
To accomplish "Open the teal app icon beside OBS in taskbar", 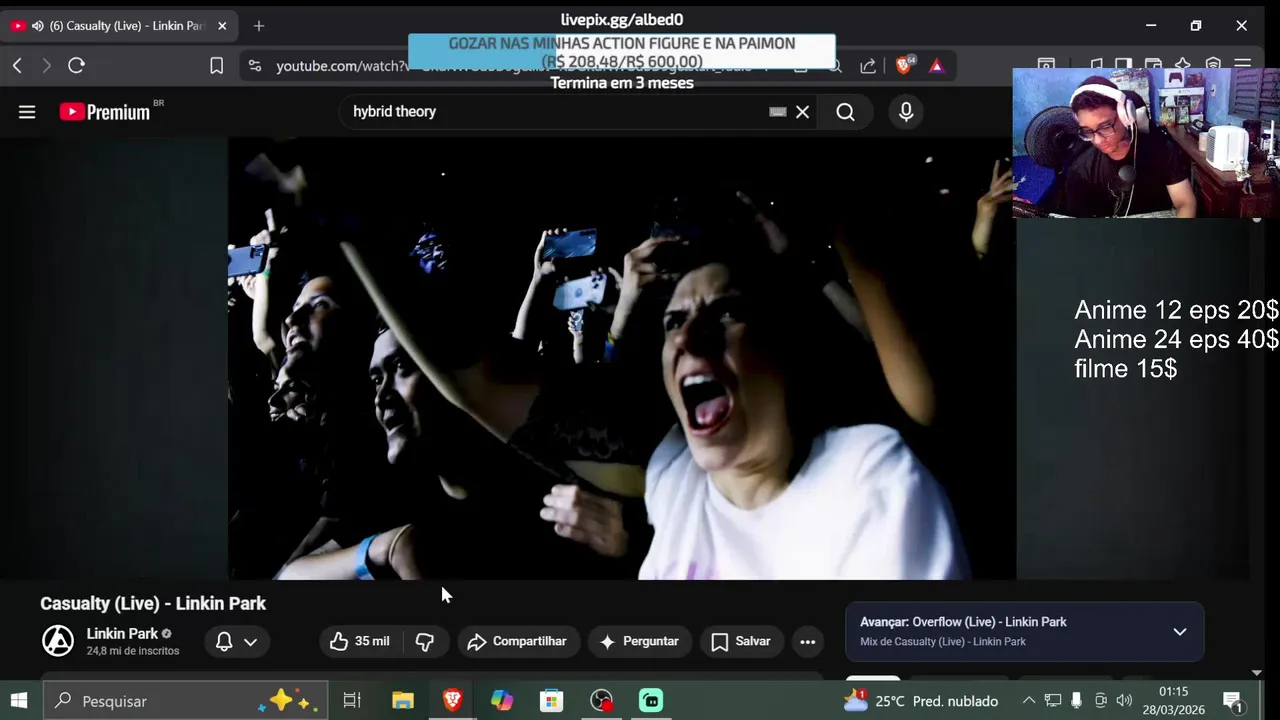I will click(x=651, y=701).
